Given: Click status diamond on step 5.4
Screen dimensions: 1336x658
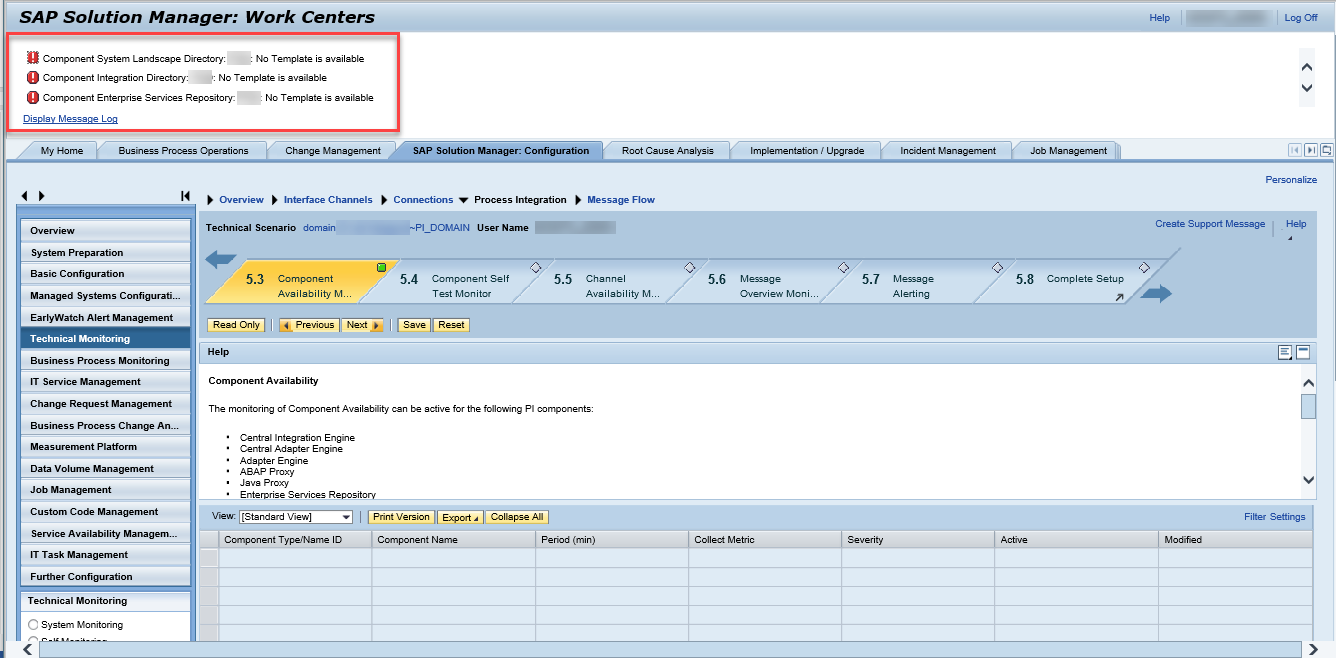Looking at the screenshot, I should coord(535,268).
